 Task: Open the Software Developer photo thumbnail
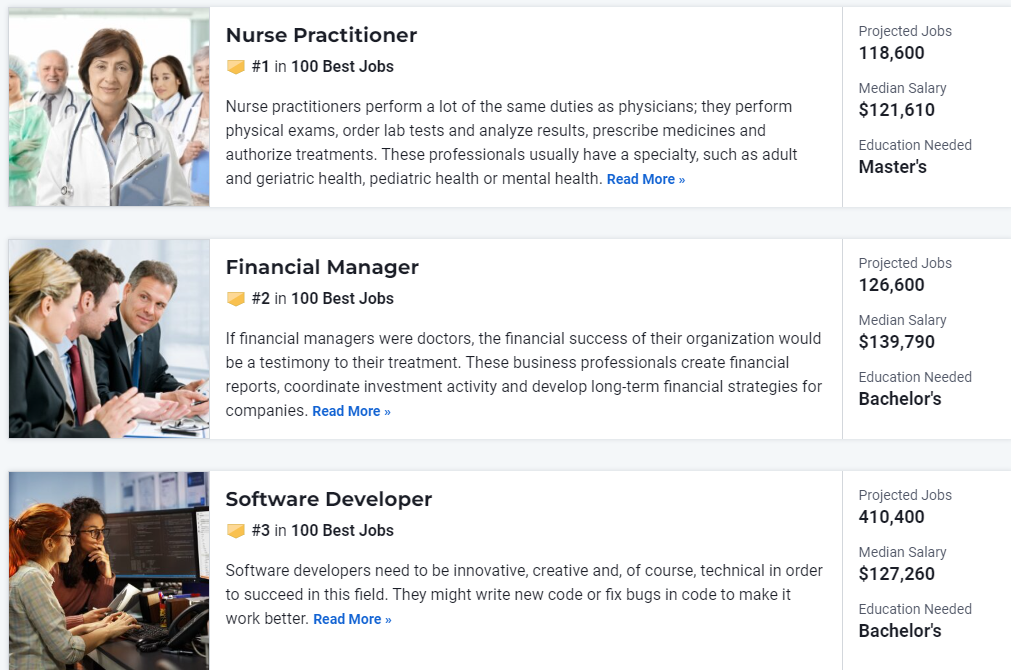point(109,570)
